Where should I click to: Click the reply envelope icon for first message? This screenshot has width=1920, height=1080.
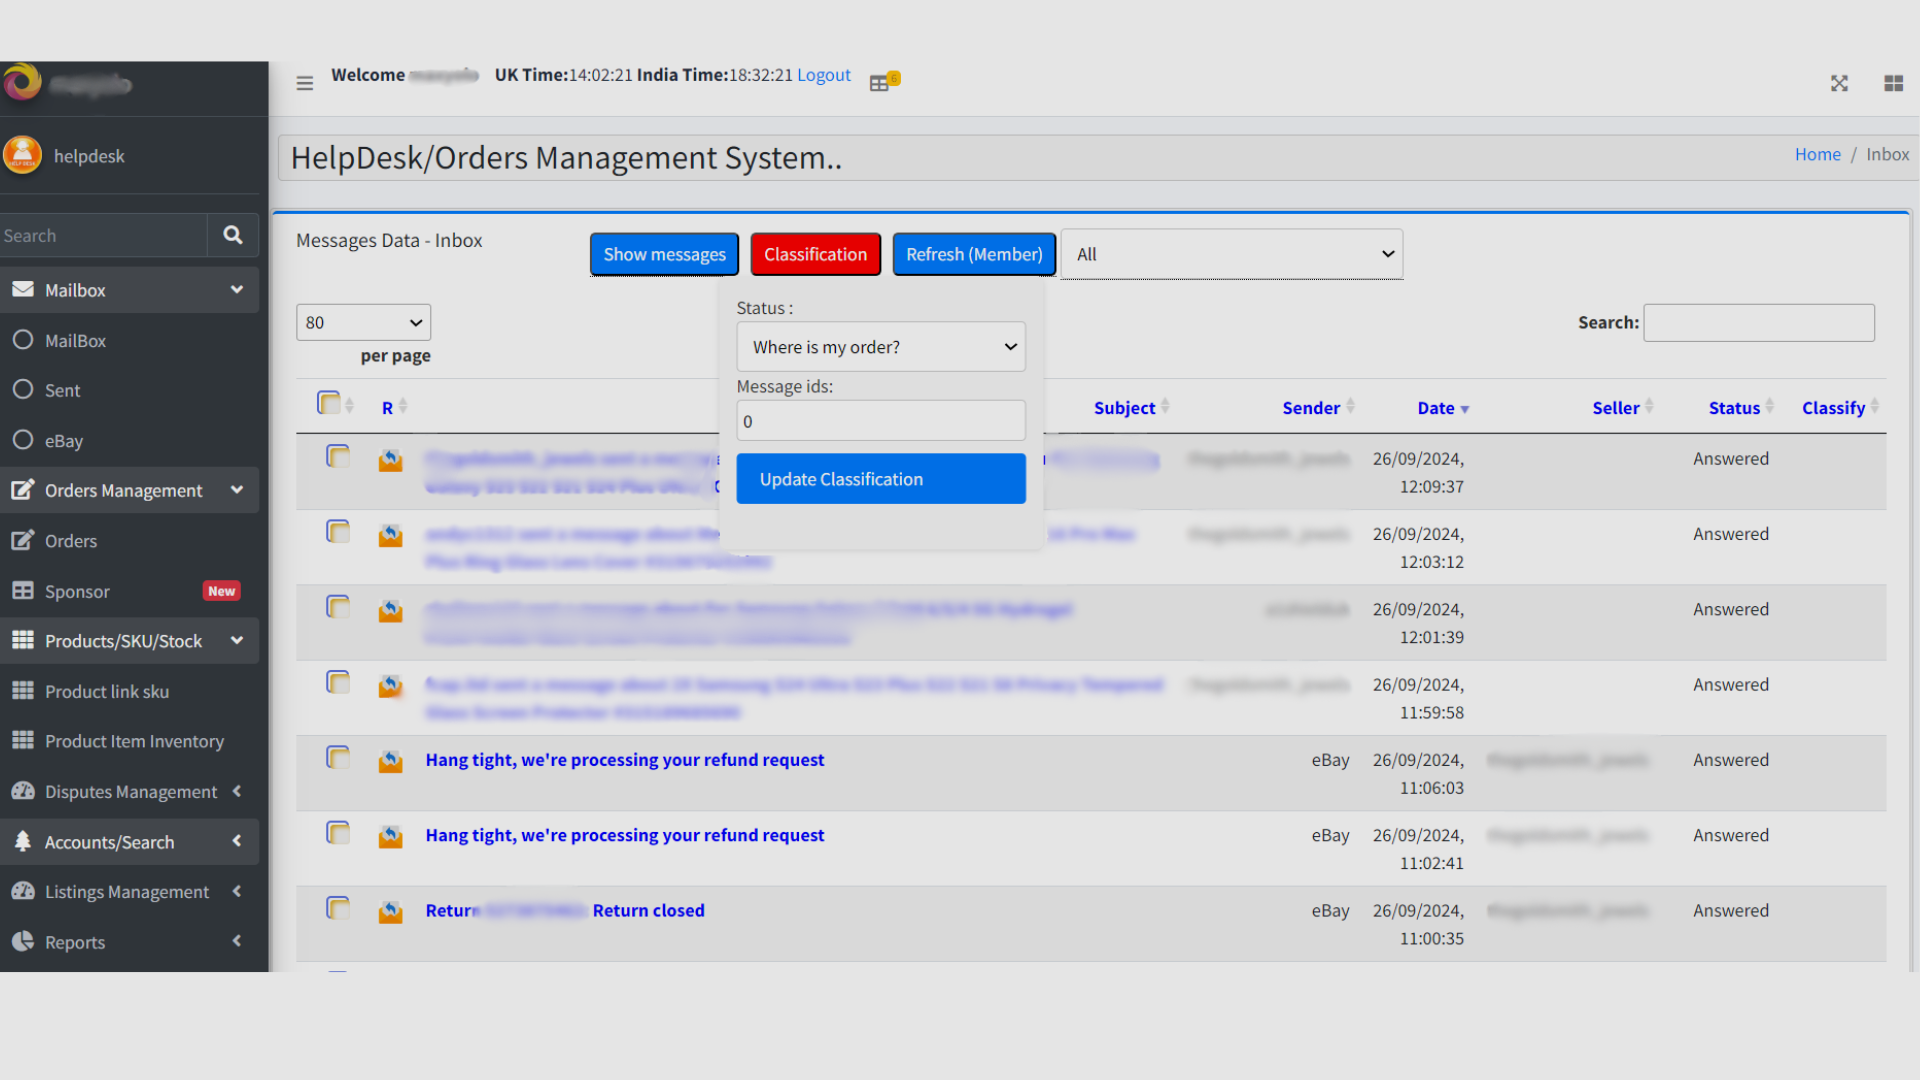coord(390,460)
